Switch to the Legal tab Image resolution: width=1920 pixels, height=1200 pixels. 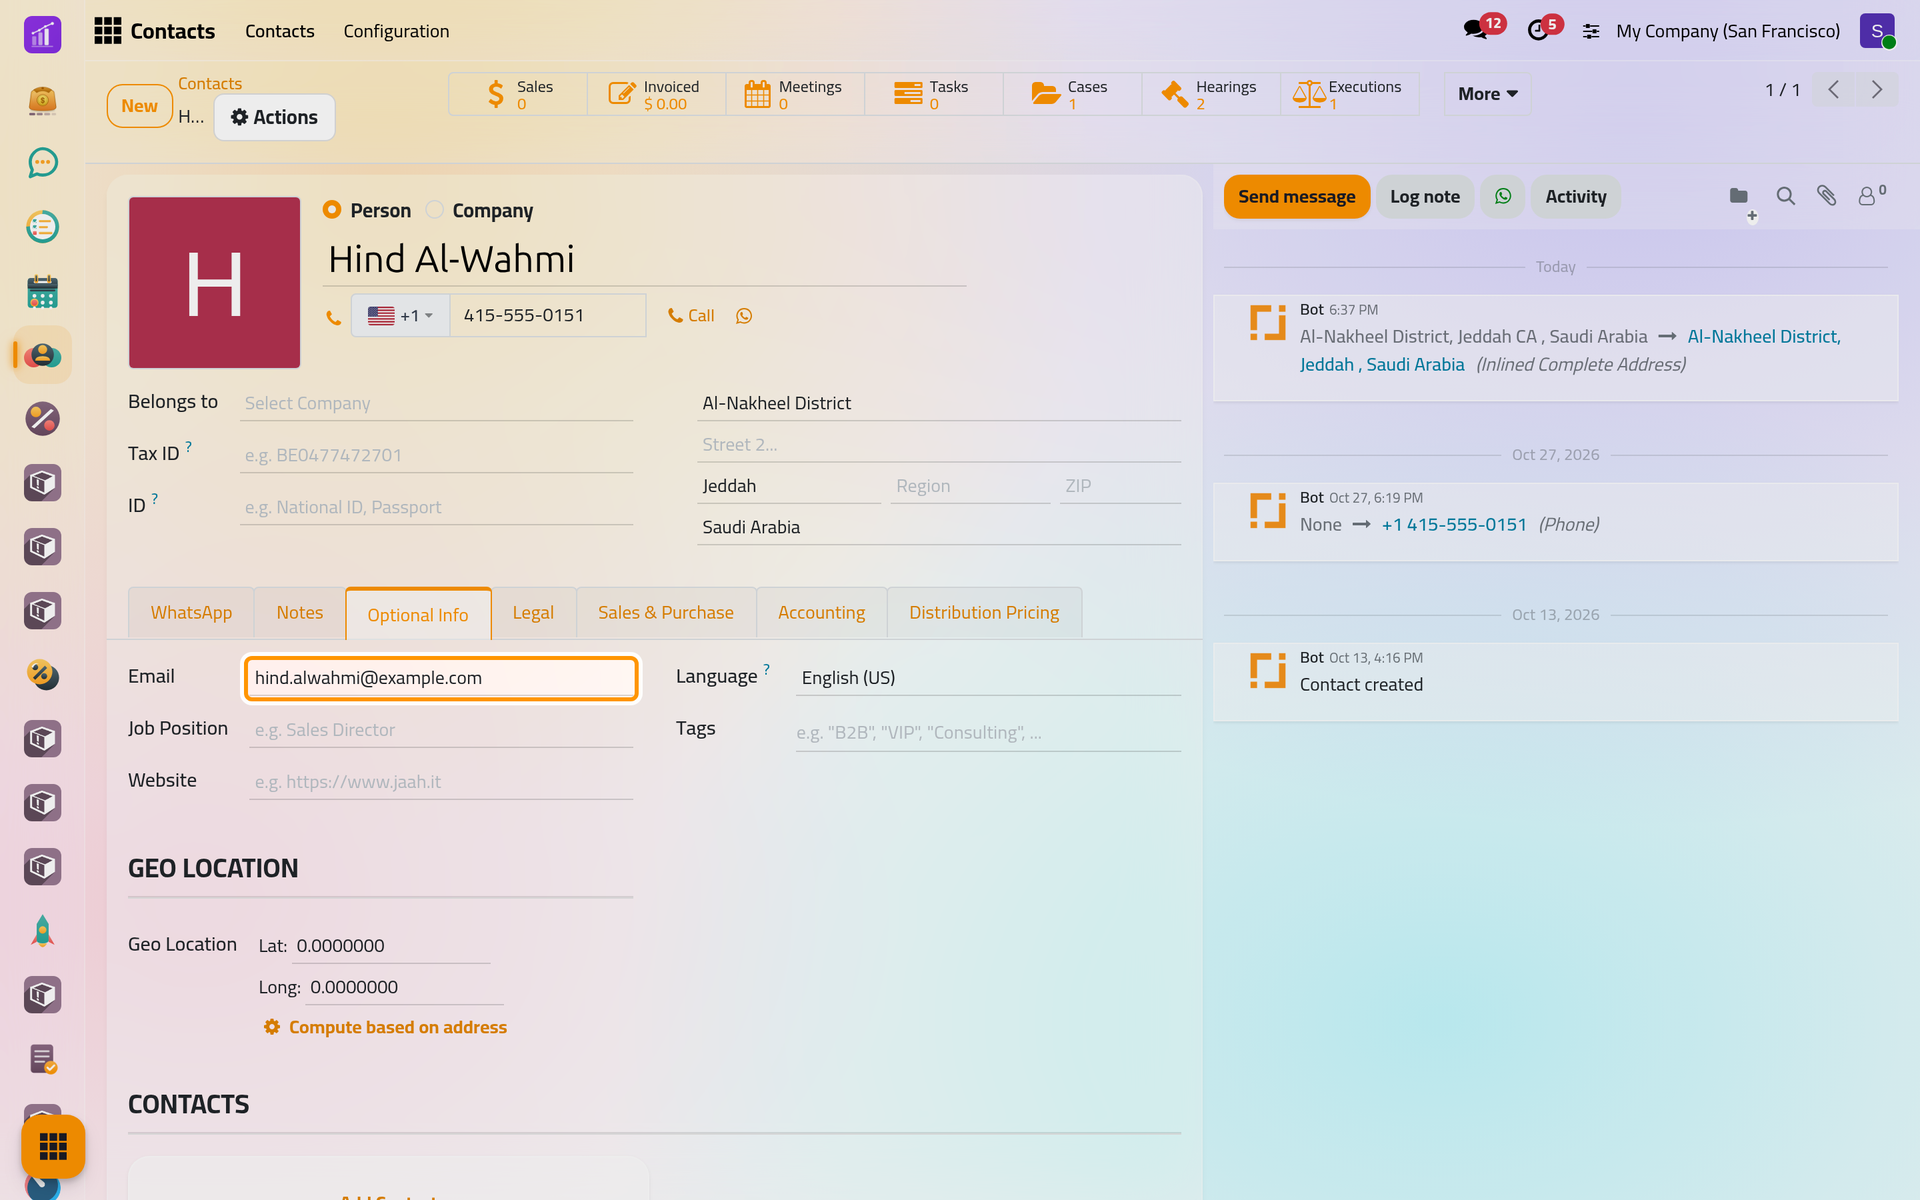click(533, 613)
